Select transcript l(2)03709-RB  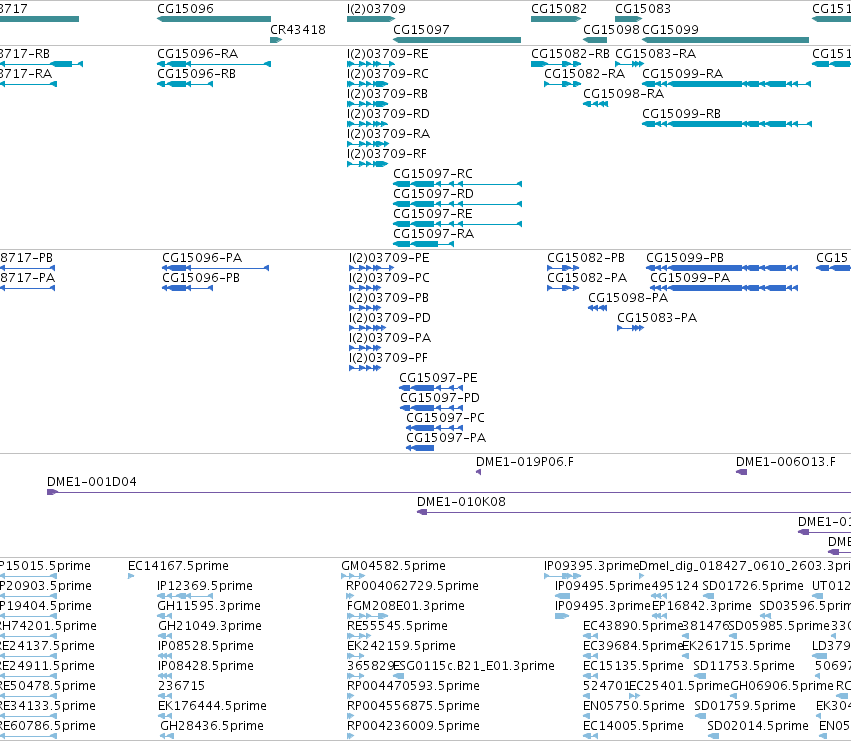pos(388,94)
